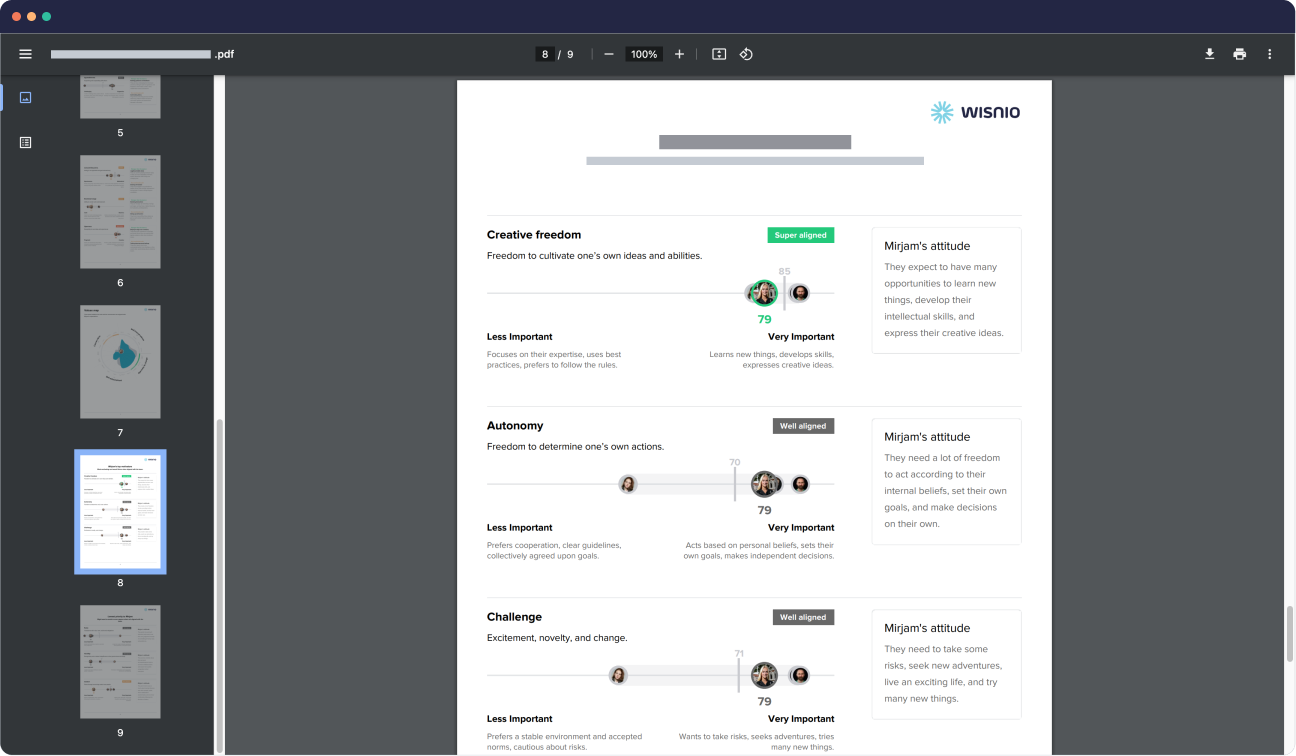Screen dimensions: 1296x756
Task: Download the PDF file
Action: (1209, 54)
